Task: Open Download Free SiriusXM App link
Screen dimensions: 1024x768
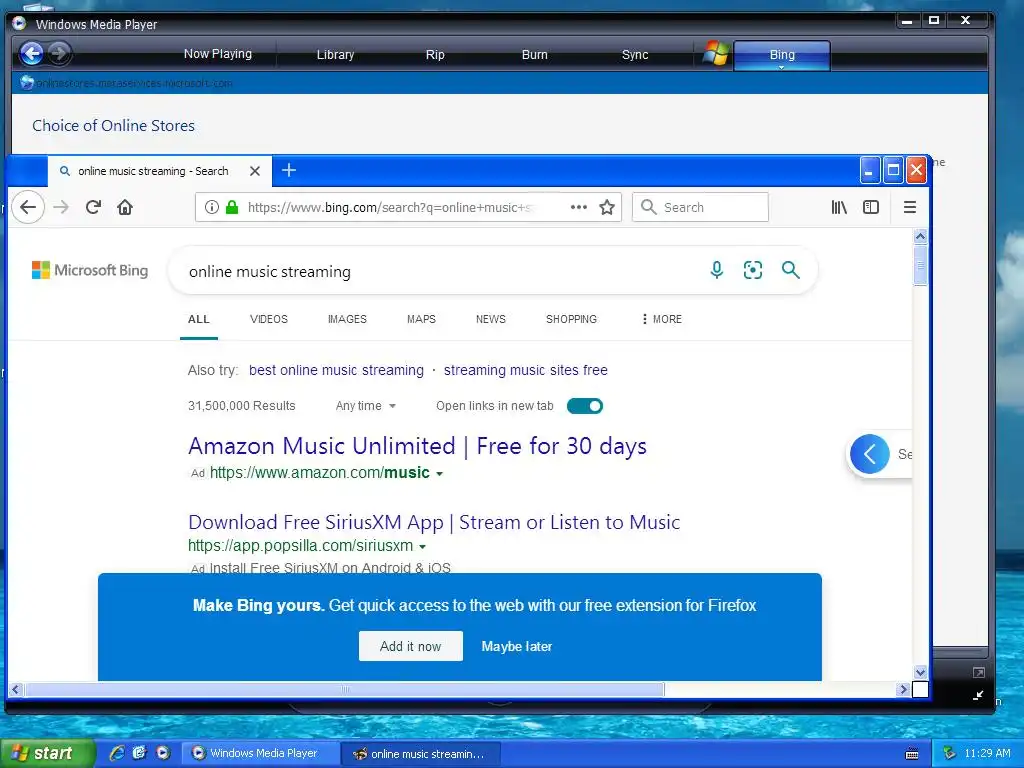Action: (434, 522)
